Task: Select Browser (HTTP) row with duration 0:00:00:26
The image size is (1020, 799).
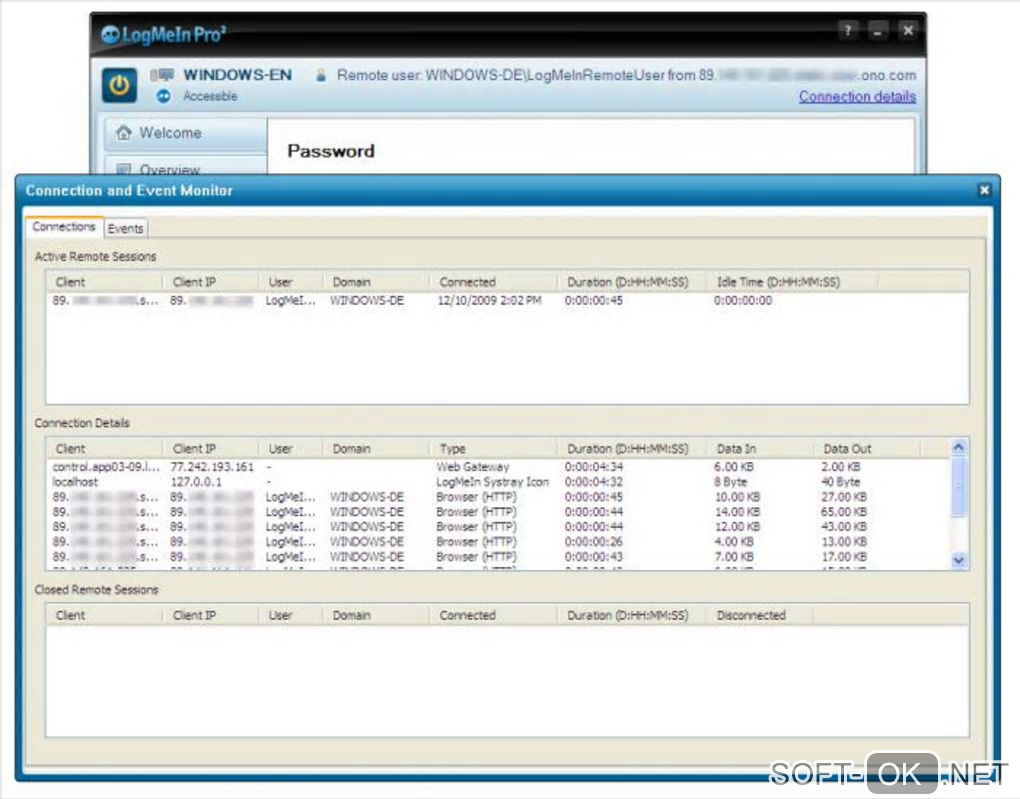Action: 499,541
